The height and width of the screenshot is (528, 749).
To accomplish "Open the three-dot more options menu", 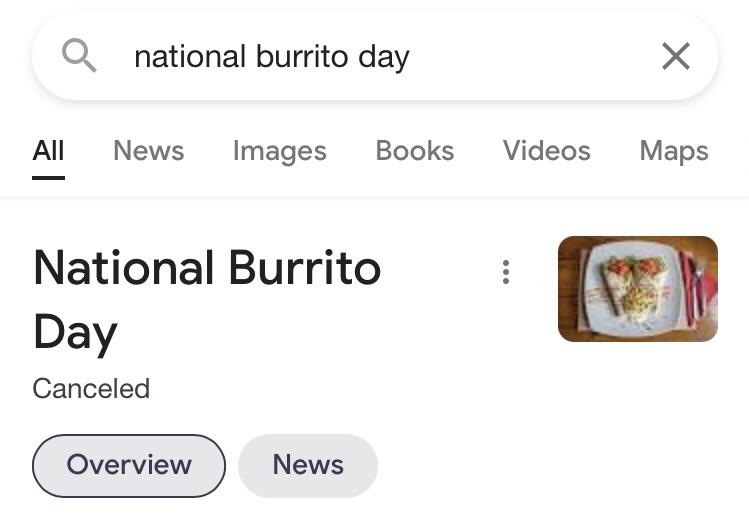I will [506, 272].
